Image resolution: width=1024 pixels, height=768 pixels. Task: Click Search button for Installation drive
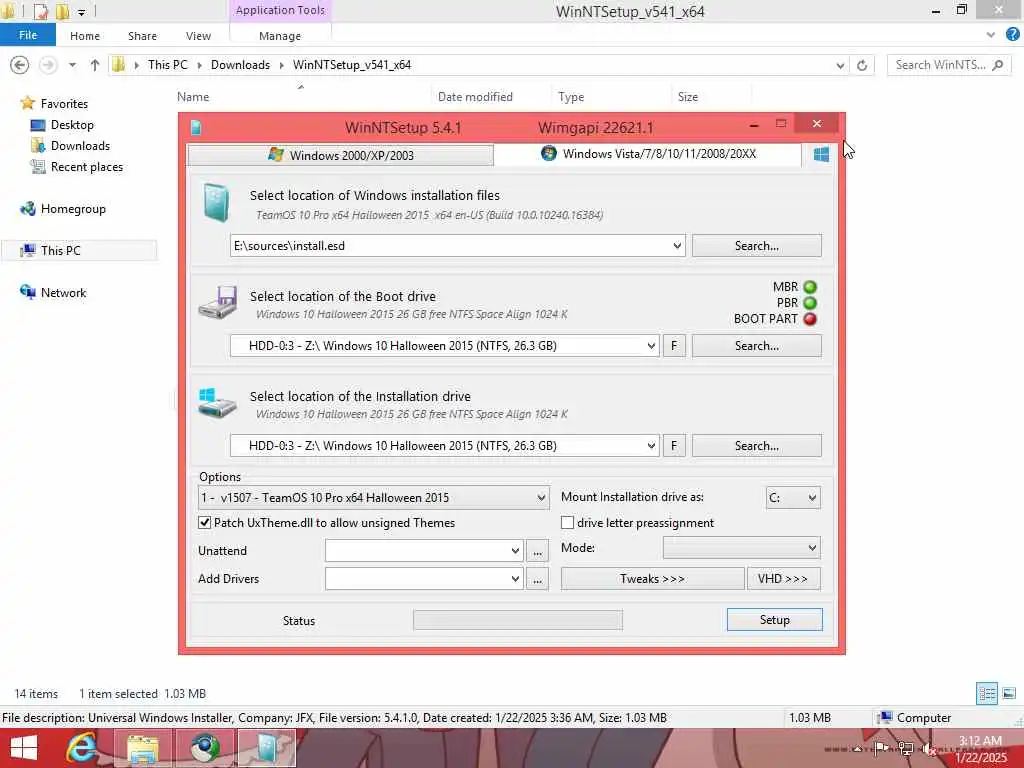(x=757, y=446)
